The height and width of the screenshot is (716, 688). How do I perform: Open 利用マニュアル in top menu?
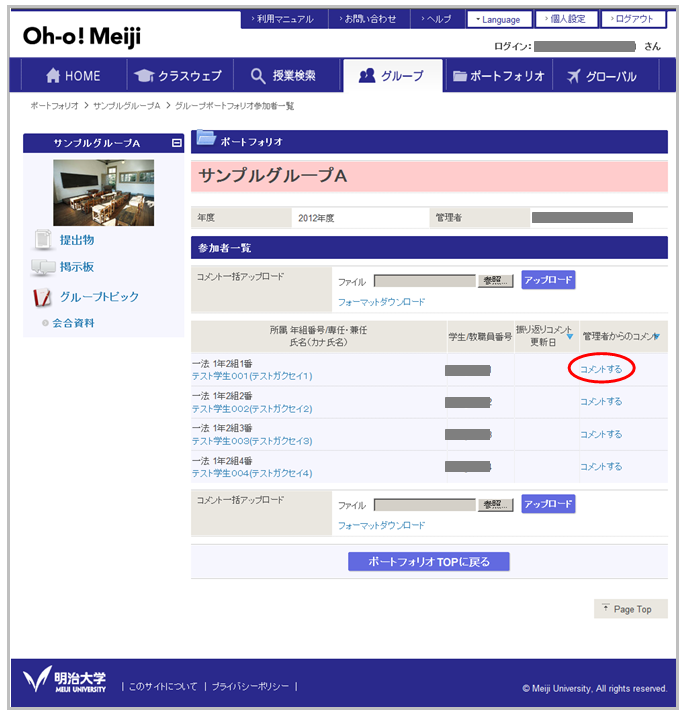pyautogui.click(x=284, y=19)
